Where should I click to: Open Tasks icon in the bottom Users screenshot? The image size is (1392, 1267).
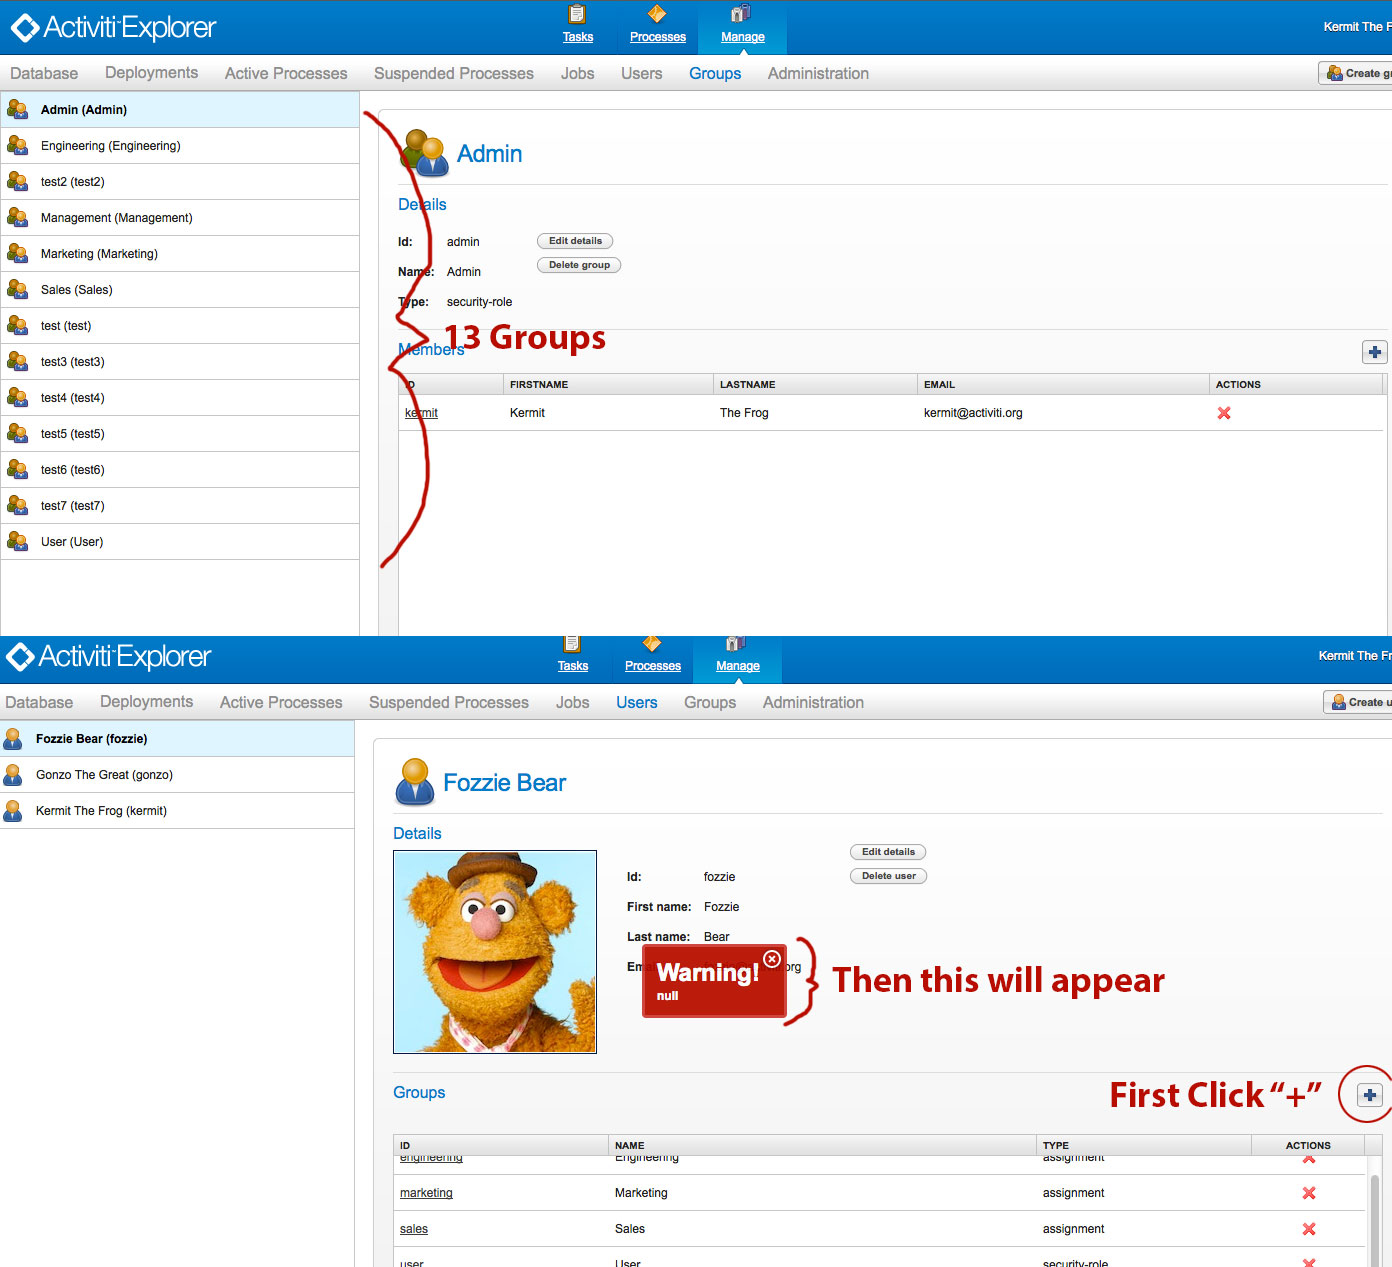tap(572, 644)
